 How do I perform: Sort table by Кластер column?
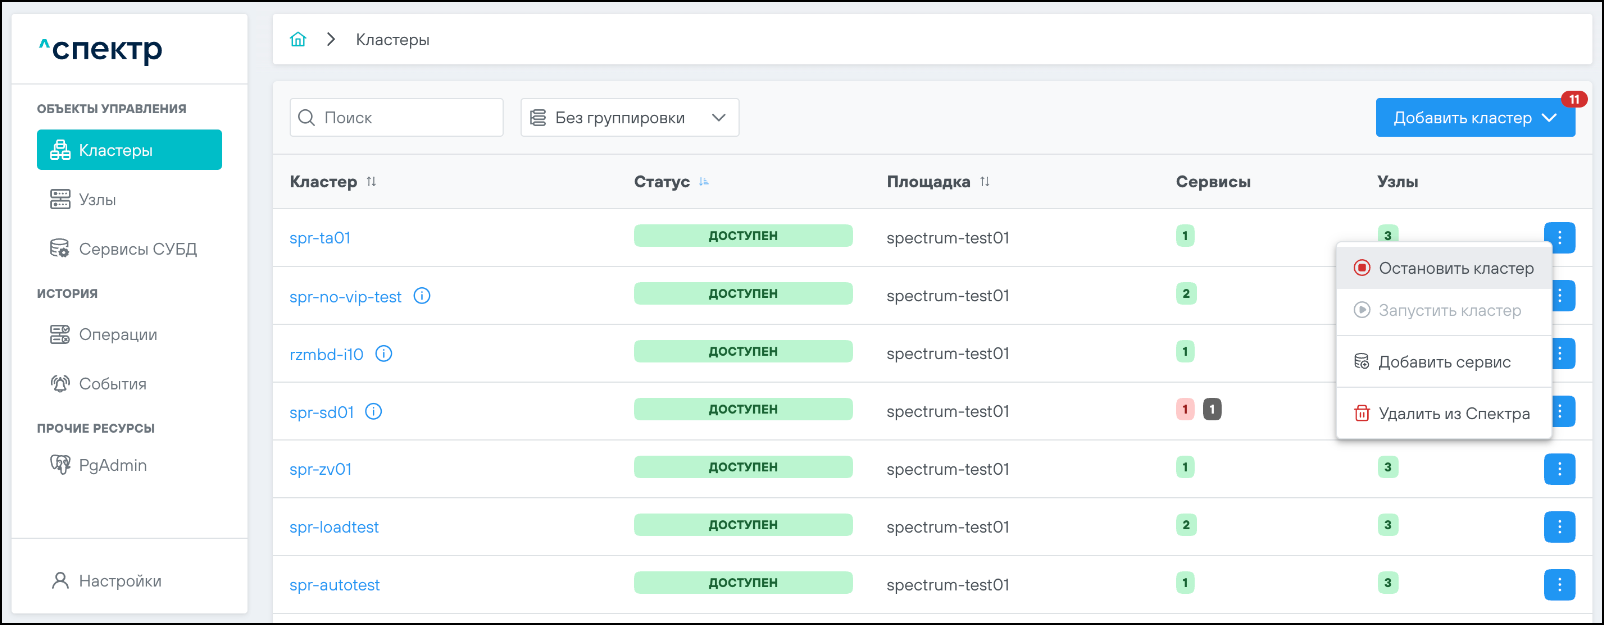pyautogui.click(x=371, y=182)
